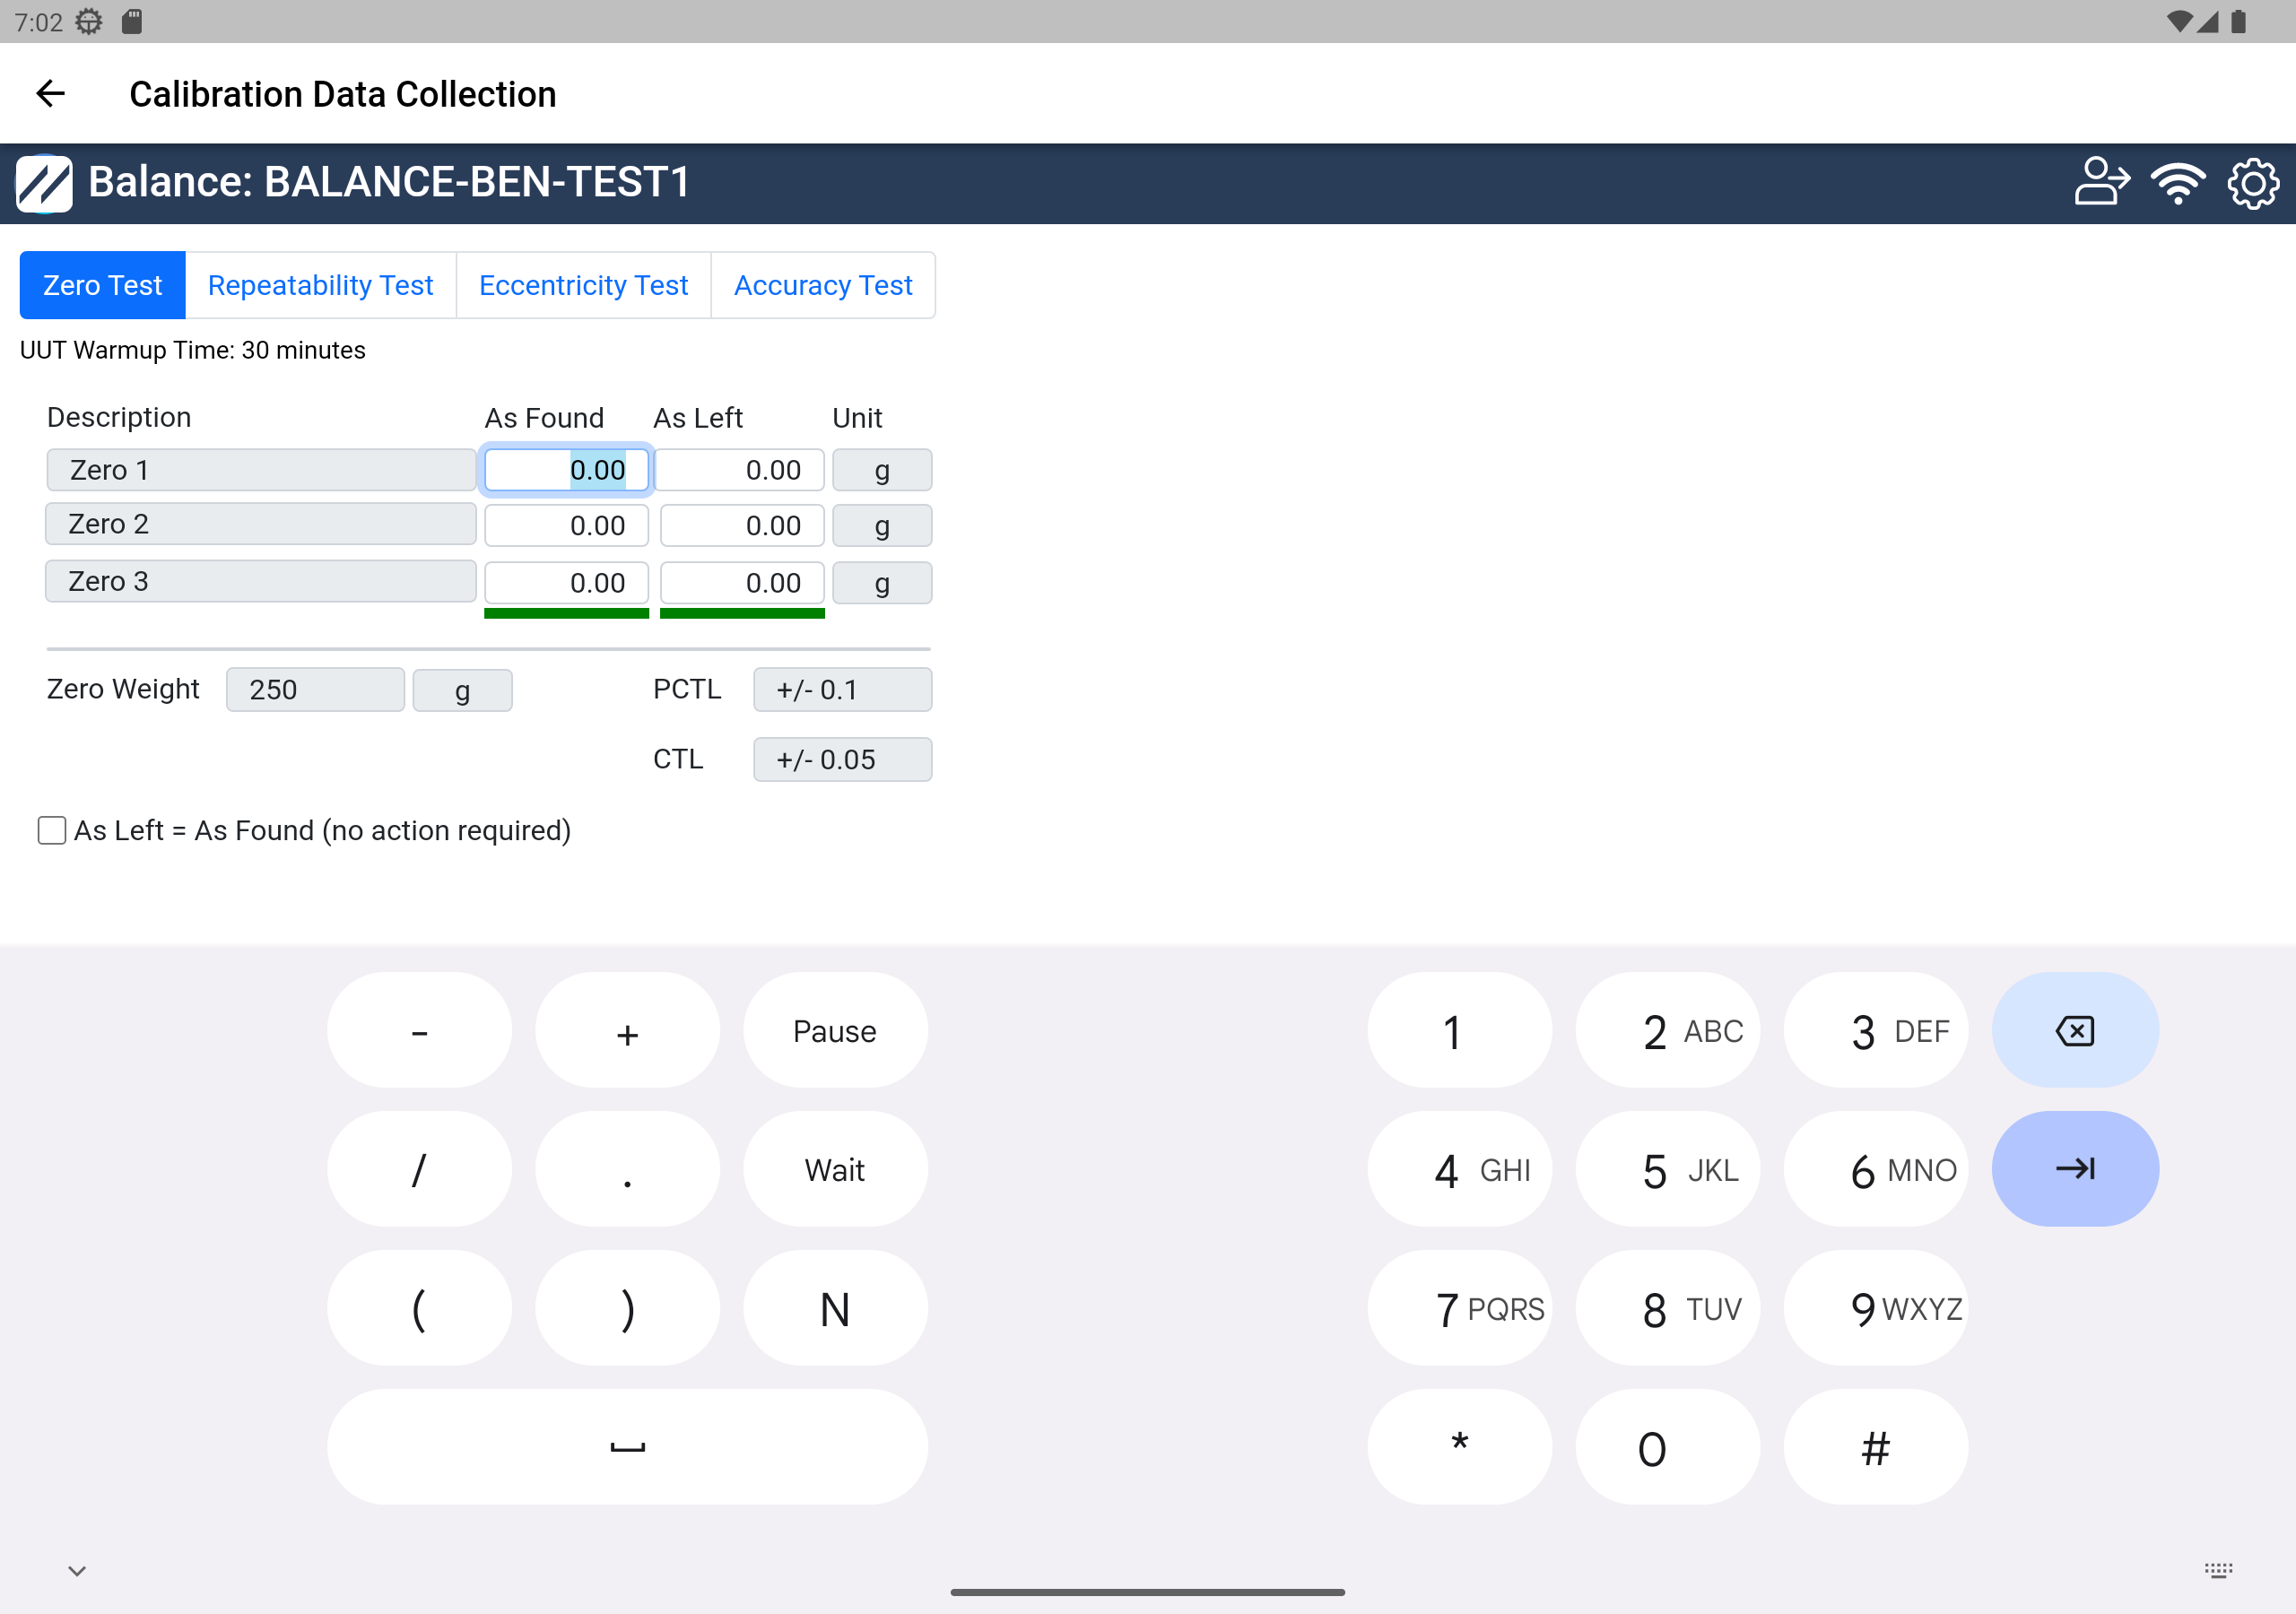This screenshot has height=1614, width=2296.
Task: Tap the 6 MNO key
Action: (1876, 1168)
